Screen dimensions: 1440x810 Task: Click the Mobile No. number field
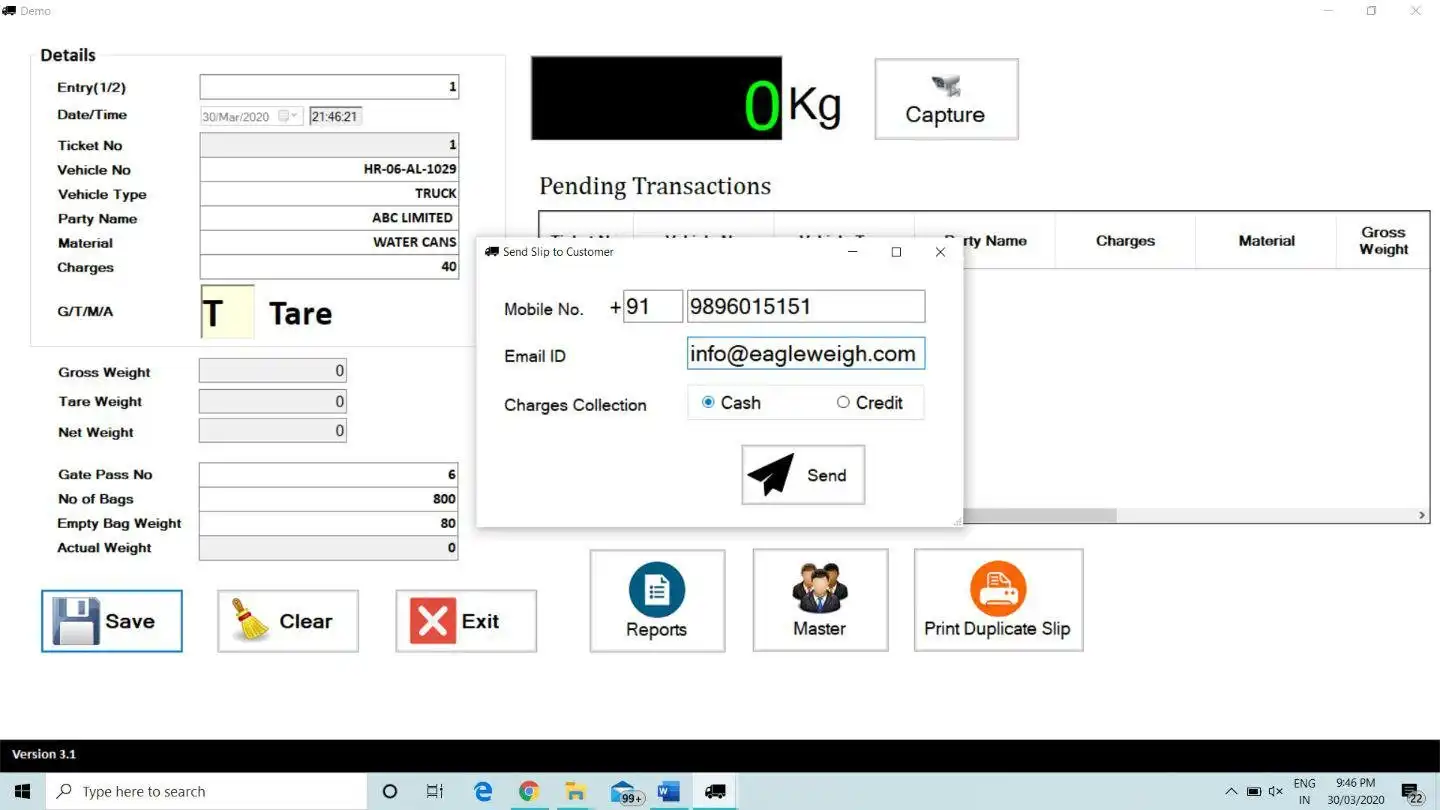tap(806, 306)
